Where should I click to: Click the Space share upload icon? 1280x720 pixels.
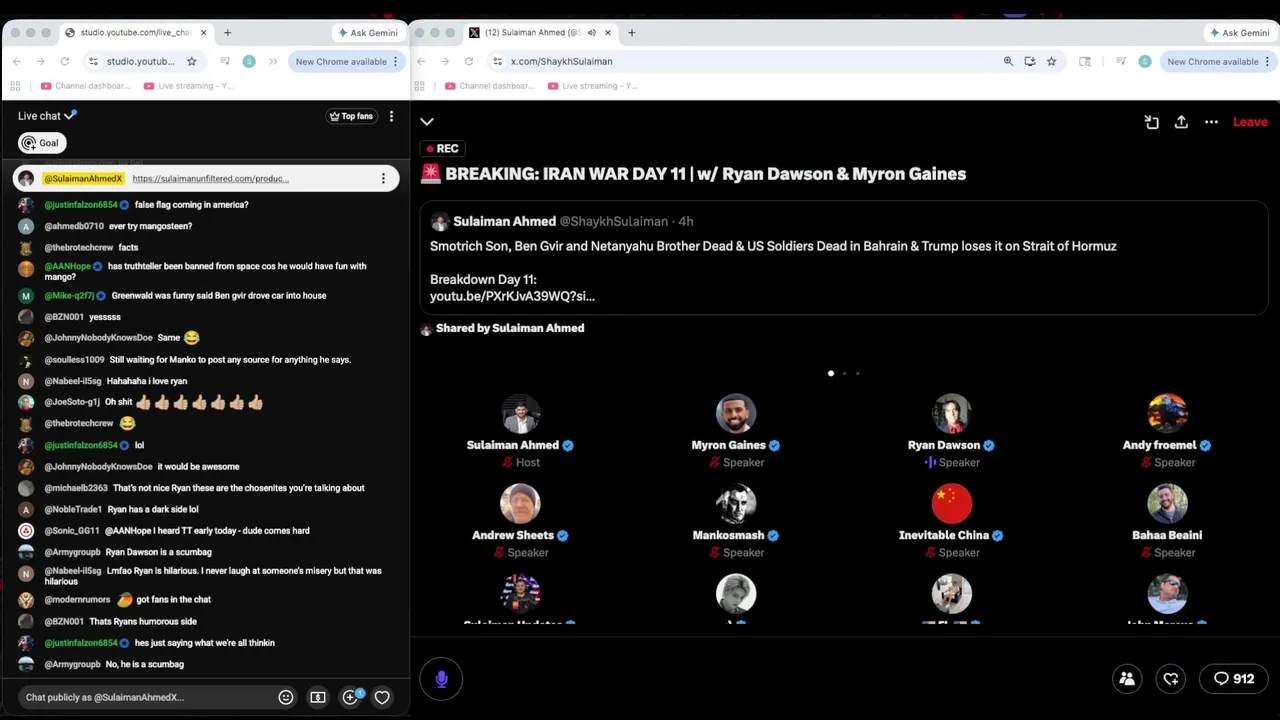[x=1181, y=122]
